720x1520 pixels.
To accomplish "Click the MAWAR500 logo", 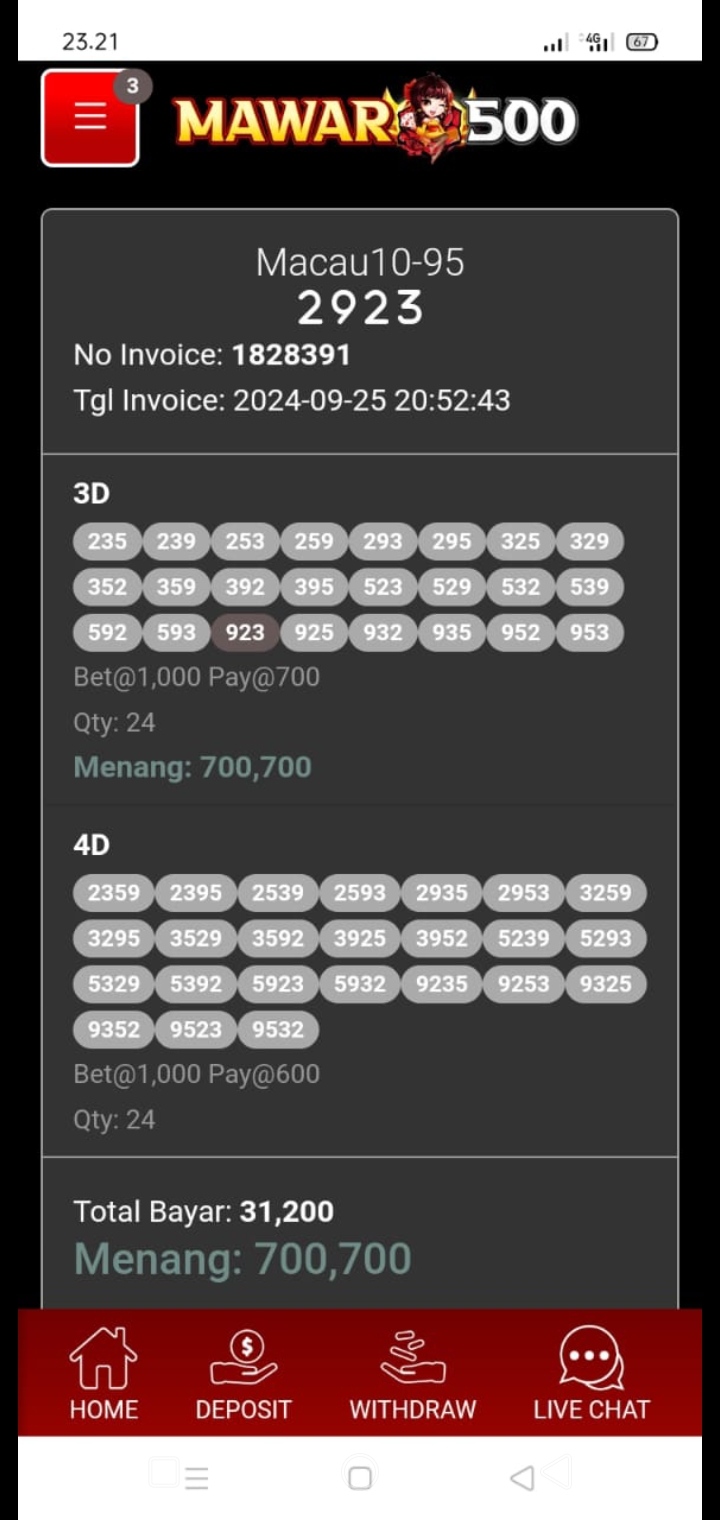I will pos(375,120).
